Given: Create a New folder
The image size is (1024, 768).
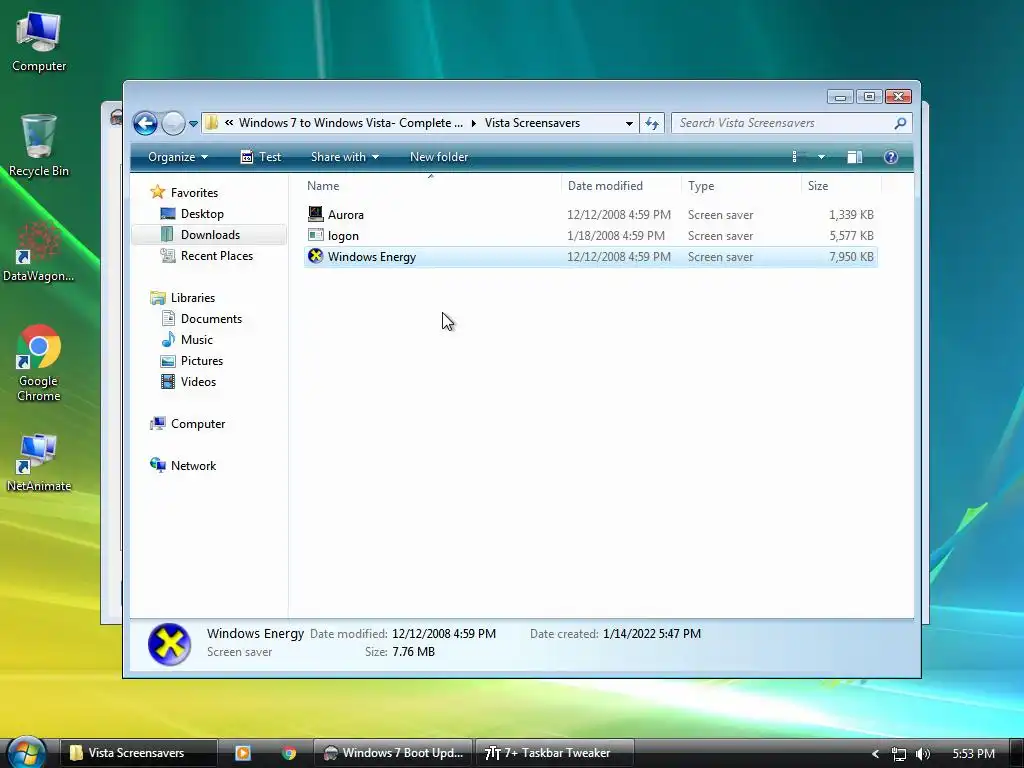Looking at the screenshot, I should tap(439, 157).
